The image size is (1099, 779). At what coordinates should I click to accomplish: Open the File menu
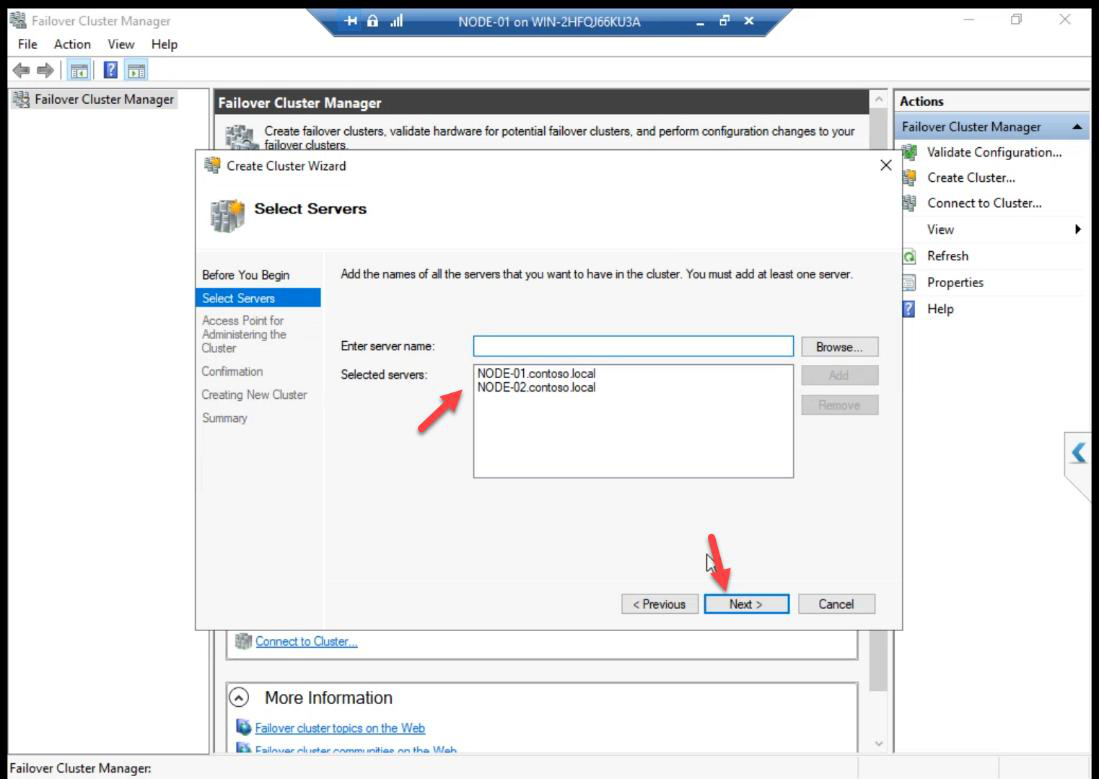tap(27, 44)
